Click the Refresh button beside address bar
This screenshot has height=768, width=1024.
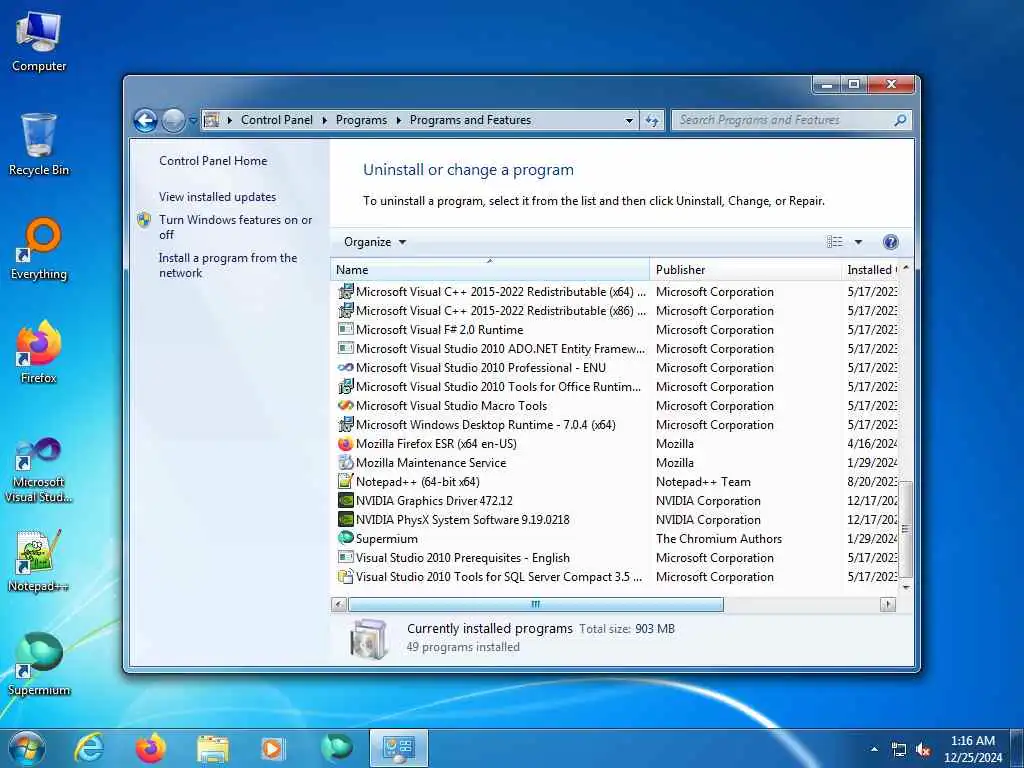[x=652, y=120]
